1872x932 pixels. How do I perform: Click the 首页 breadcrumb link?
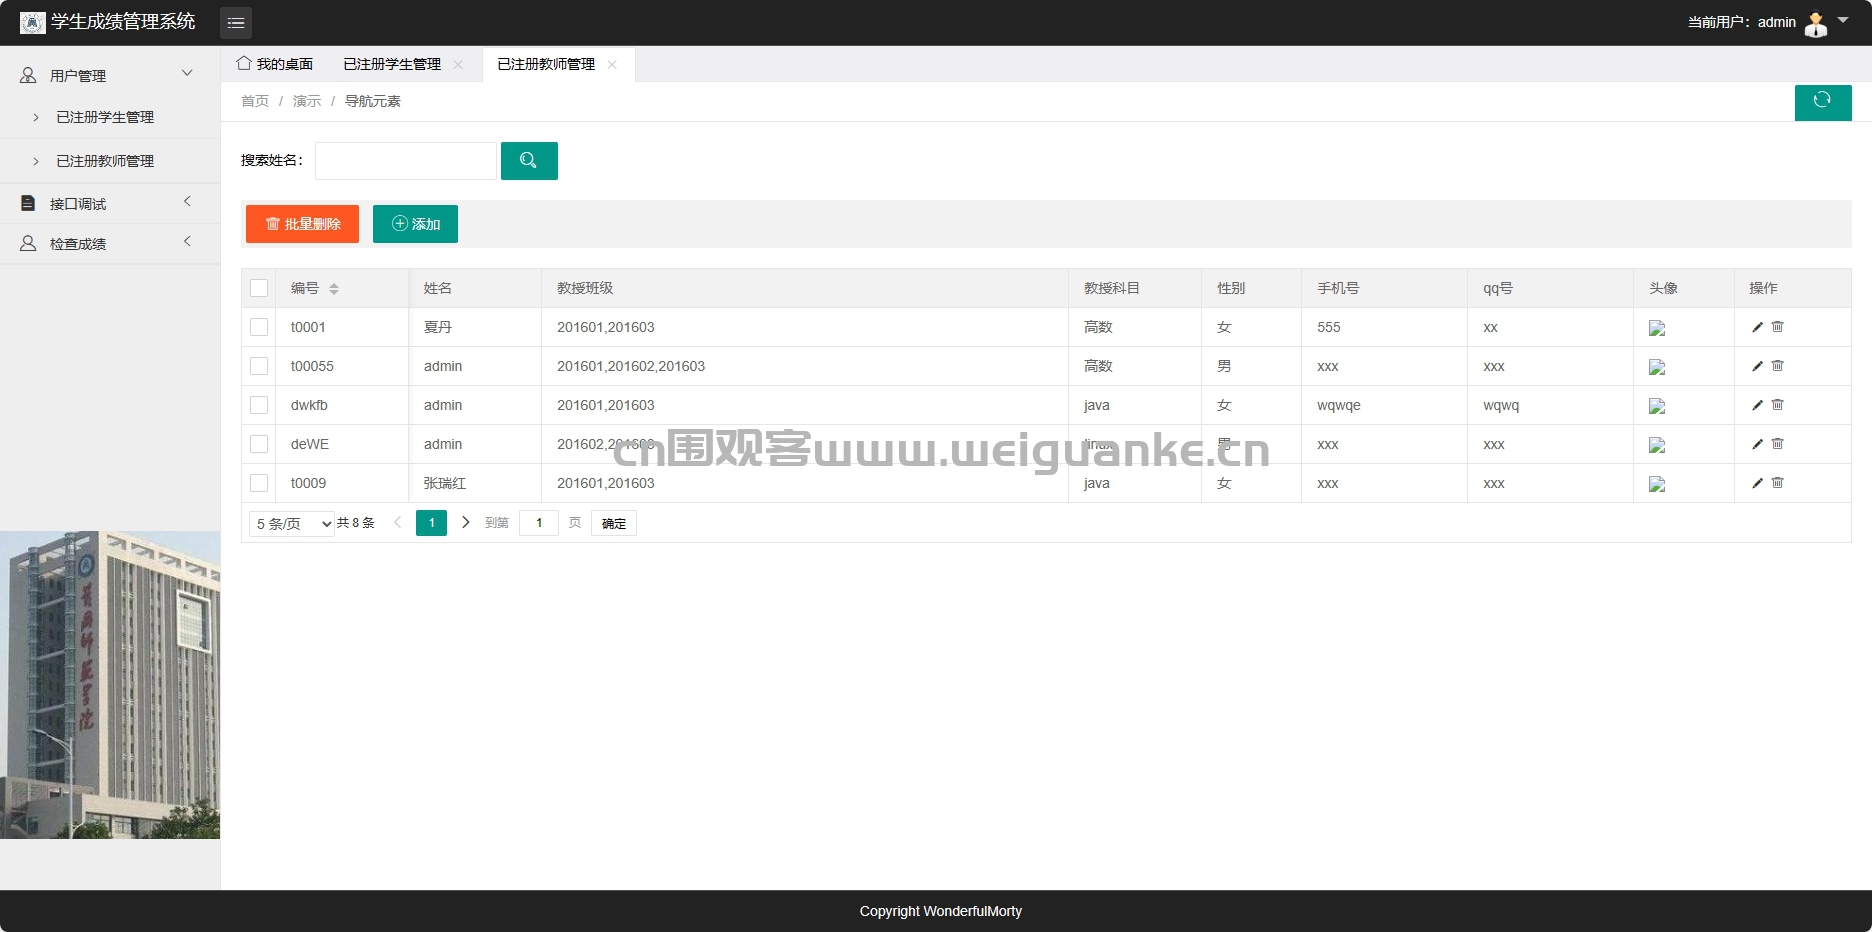255,101
